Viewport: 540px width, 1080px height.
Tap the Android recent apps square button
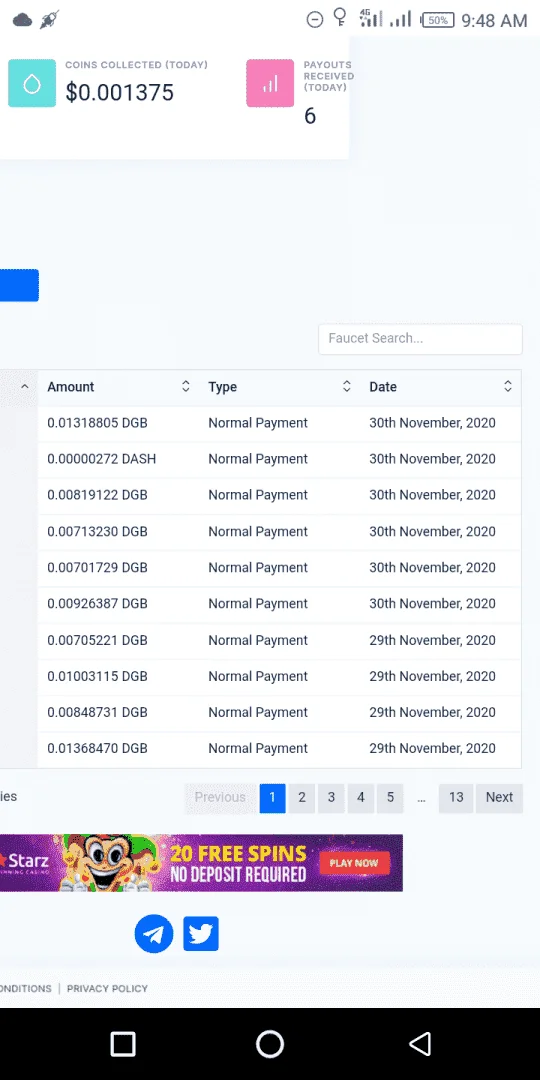(x=123, y=1044)
